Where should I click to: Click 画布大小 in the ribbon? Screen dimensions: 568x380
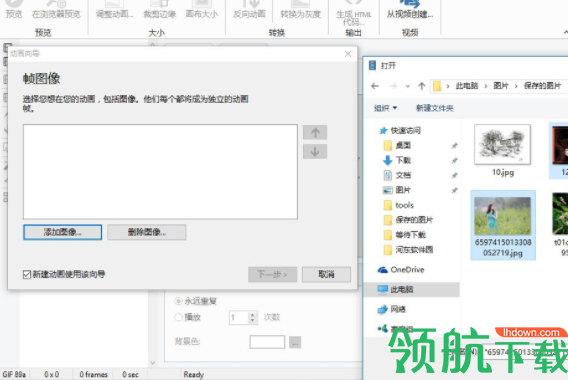[202, 10]
